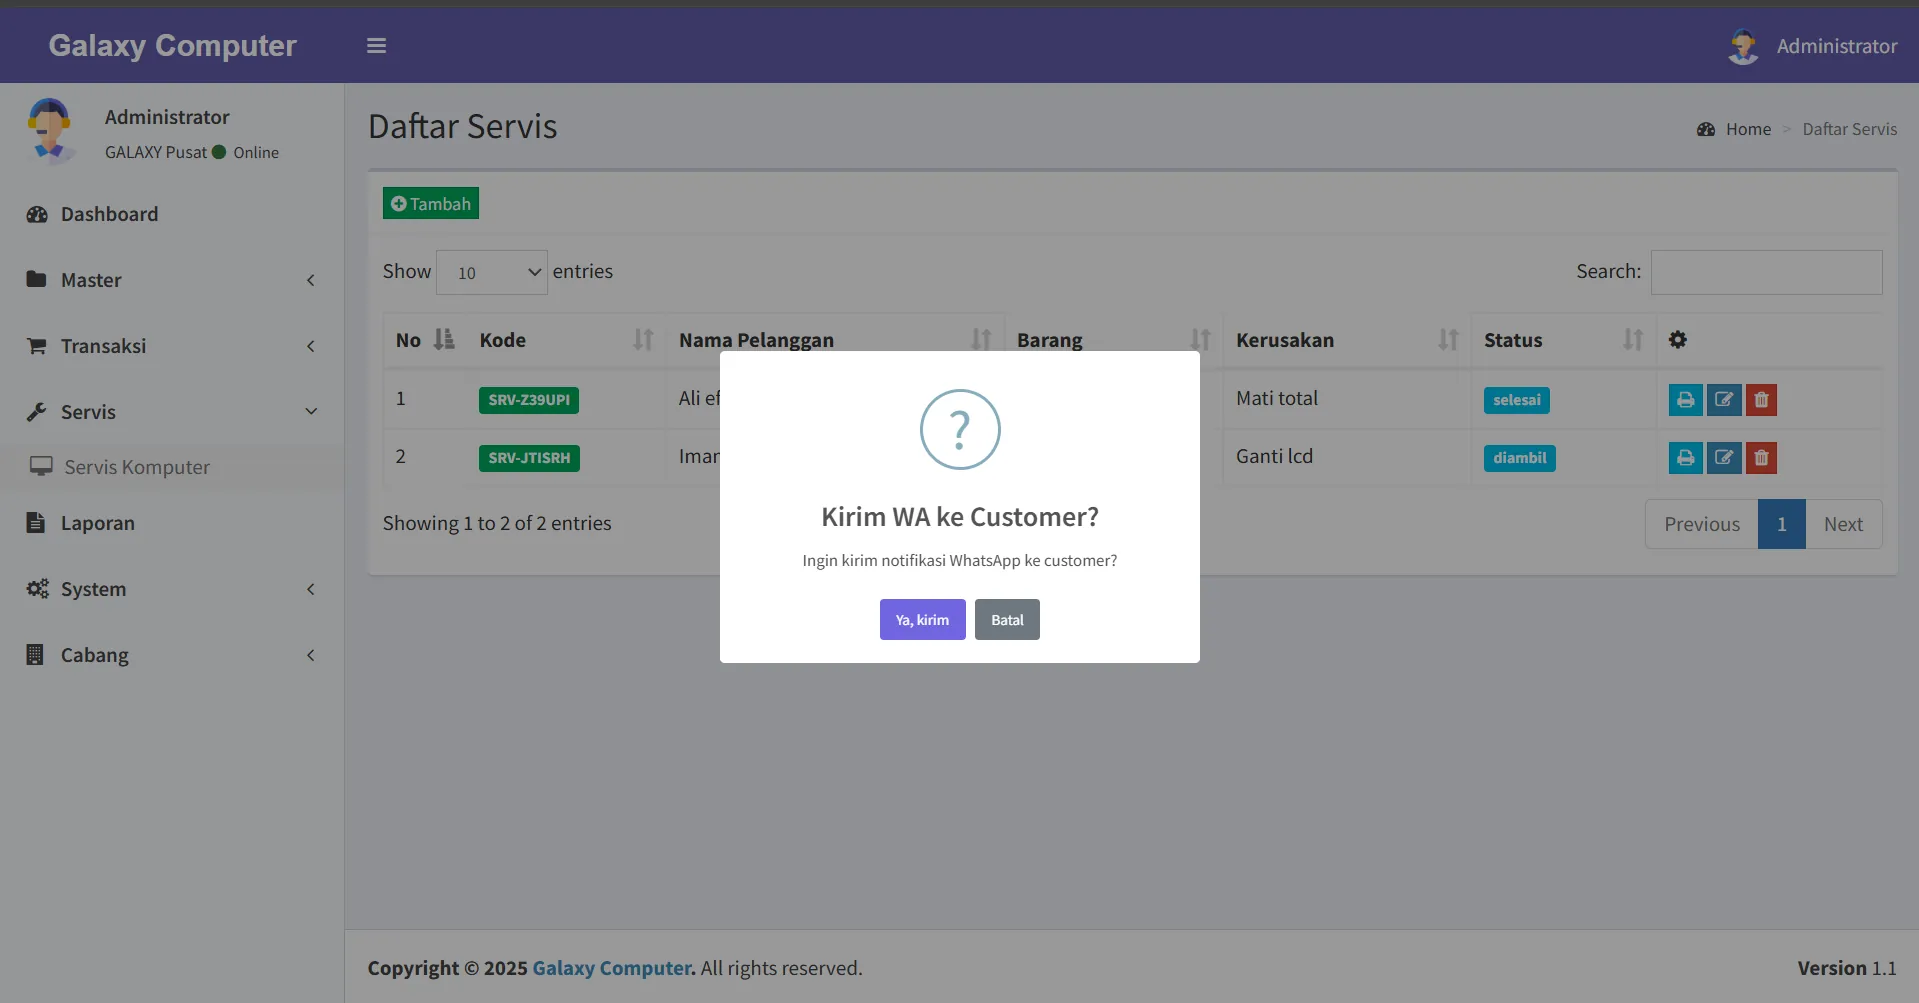This screenshot has width=1919, height=1003.
Task: Open Laporan from sidebar
Action: (172, 523)
